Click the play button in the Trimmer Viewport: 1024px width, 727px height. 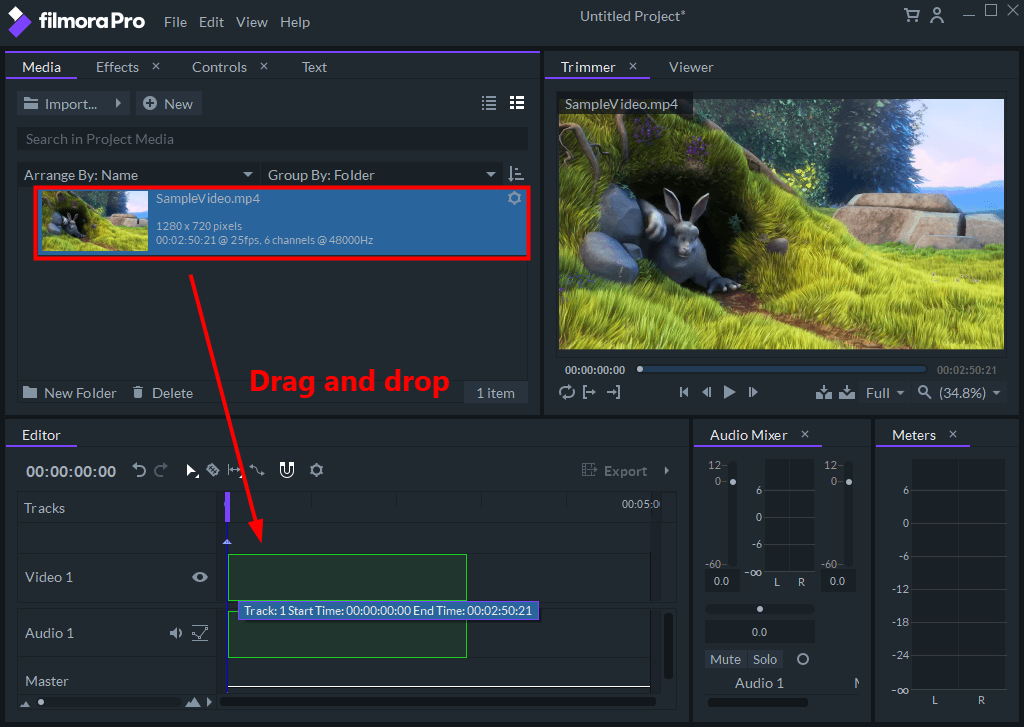click(729, 392)
